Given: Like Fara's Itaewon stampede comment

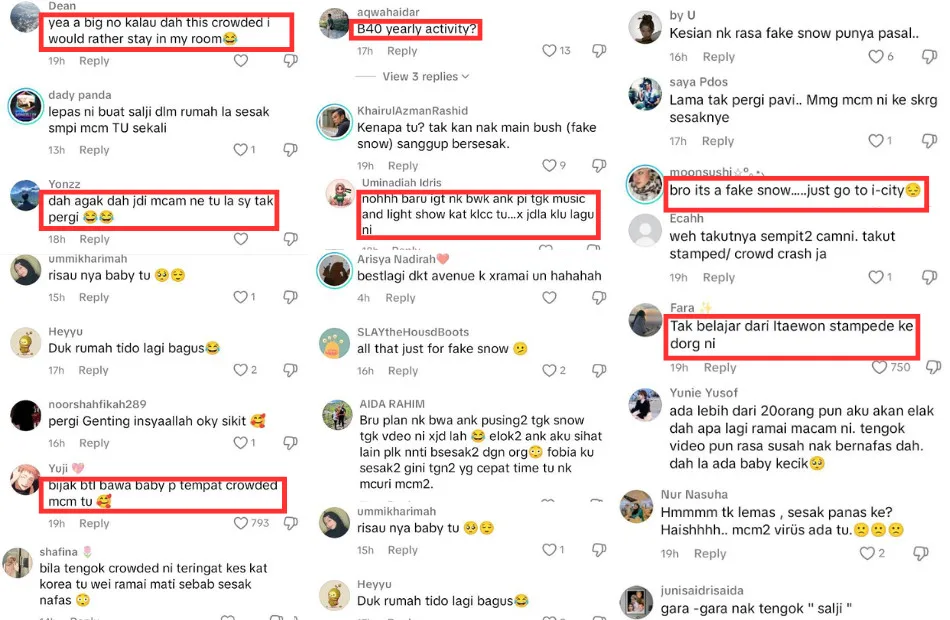Looking at the screenshot, I should [879, 367].
